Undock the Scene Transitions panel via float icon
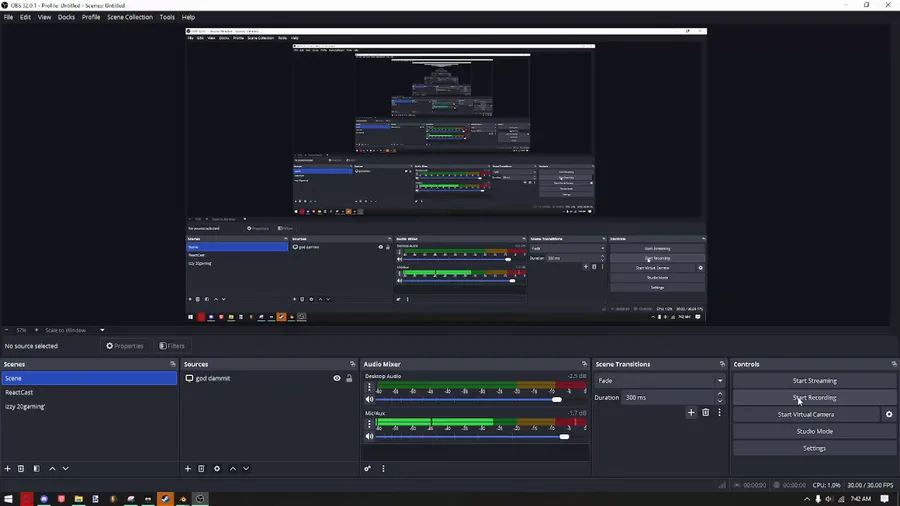Viewport: 900px width, 506px height. click(722, 364)
